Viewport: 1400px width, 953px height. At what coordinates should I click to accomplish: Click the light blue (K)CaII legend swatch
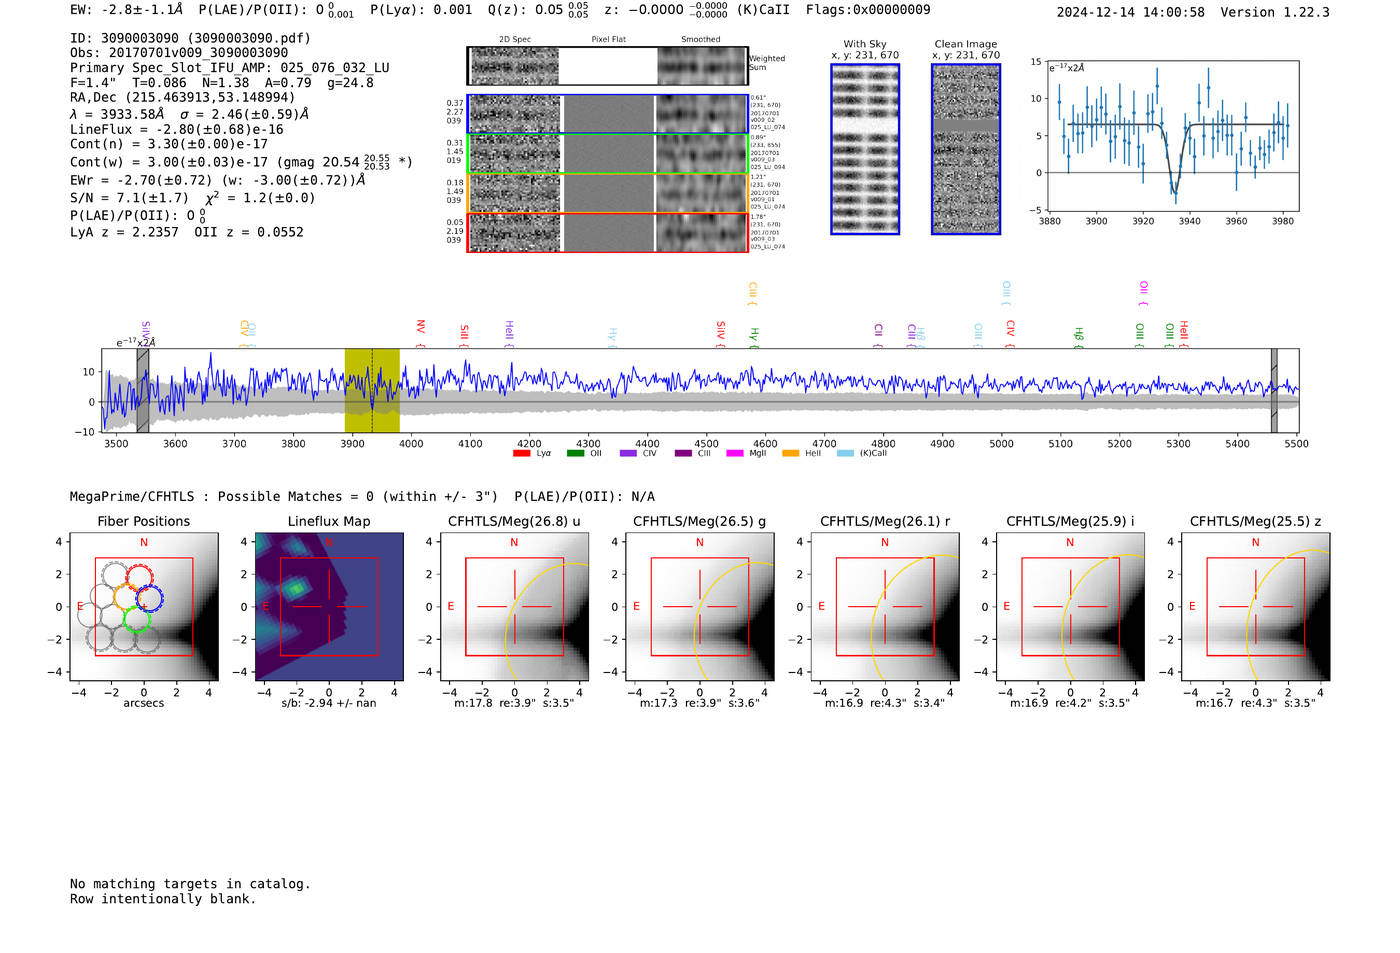pyautogui.click(x=845, y=453)
